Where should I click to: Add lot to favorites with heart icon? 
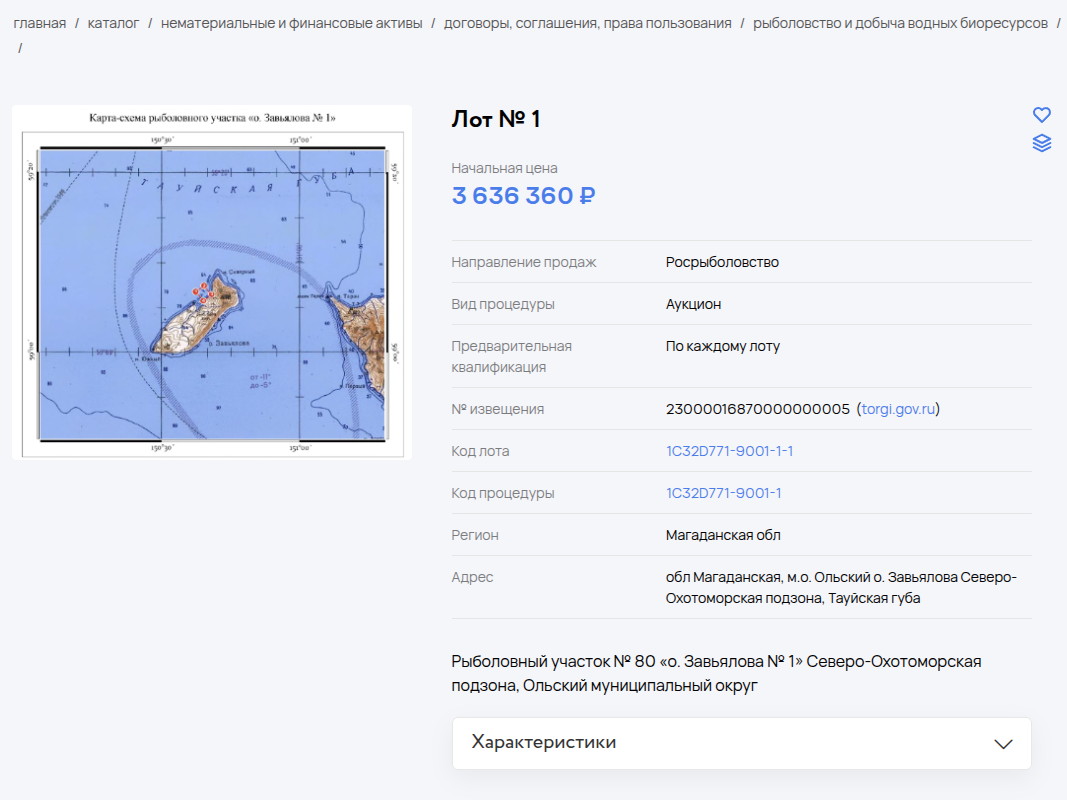1041,115
